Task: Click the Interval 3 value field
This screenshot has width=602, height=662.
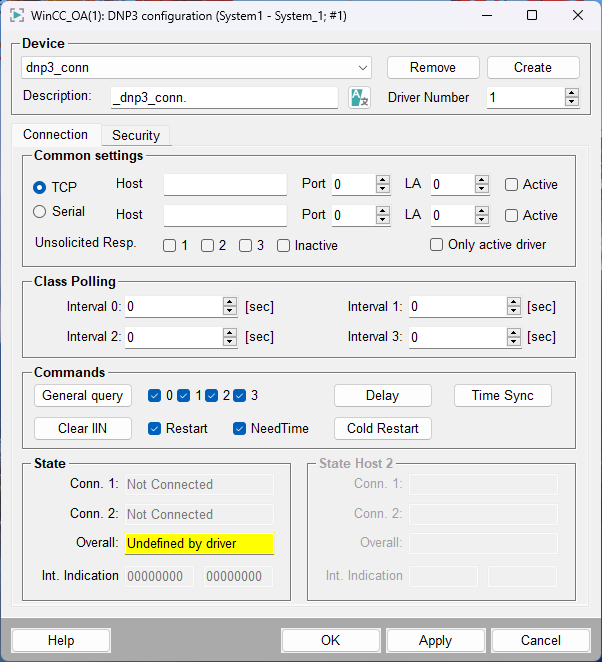Action: (458, 337)
